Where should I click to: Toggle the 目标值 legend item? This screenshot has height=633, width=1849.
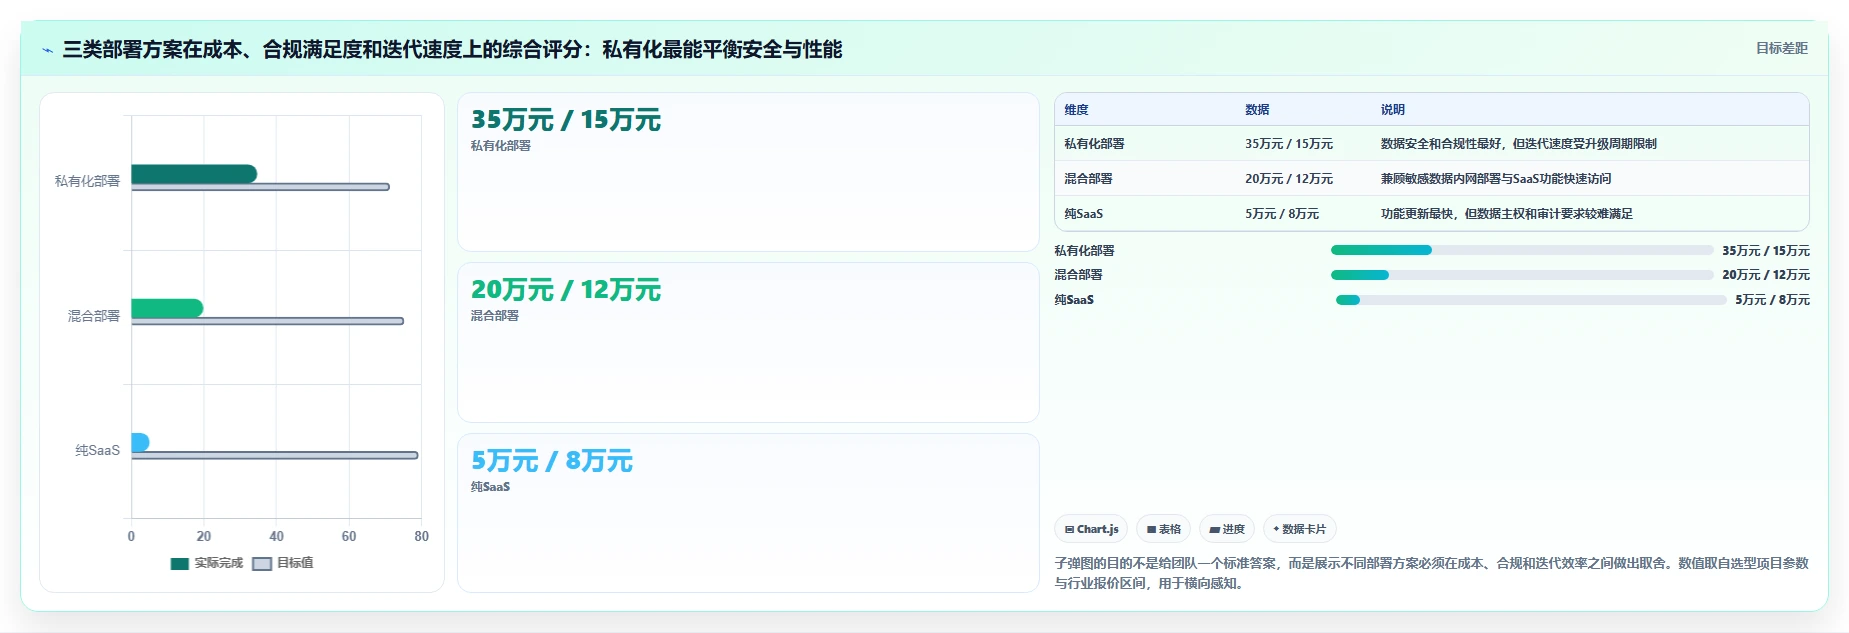pyautogui.click(x=283, y=563)
